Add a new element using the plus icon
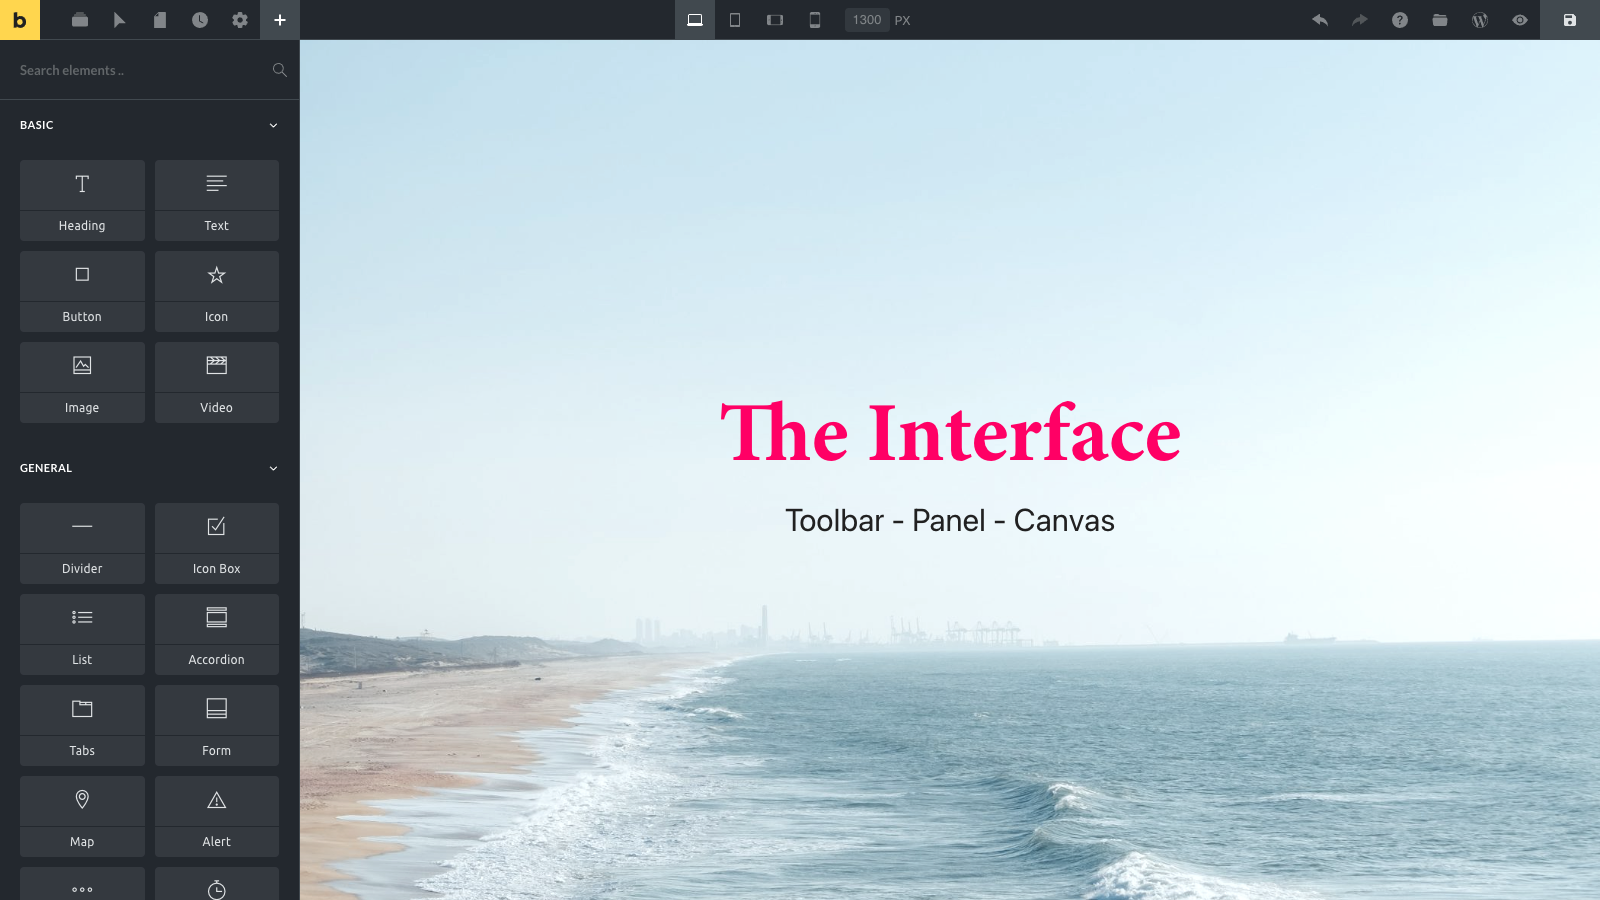 [280, 20]
